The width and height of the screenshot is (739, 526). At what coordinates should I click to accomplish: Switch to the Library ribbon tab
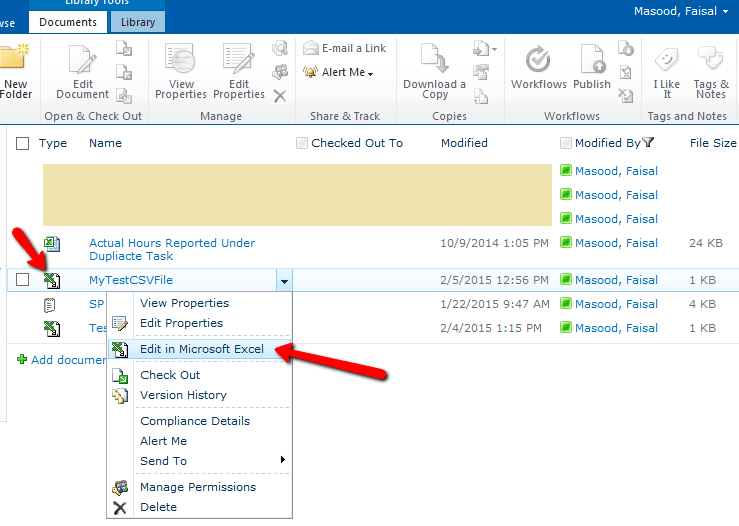pos(138,22)
